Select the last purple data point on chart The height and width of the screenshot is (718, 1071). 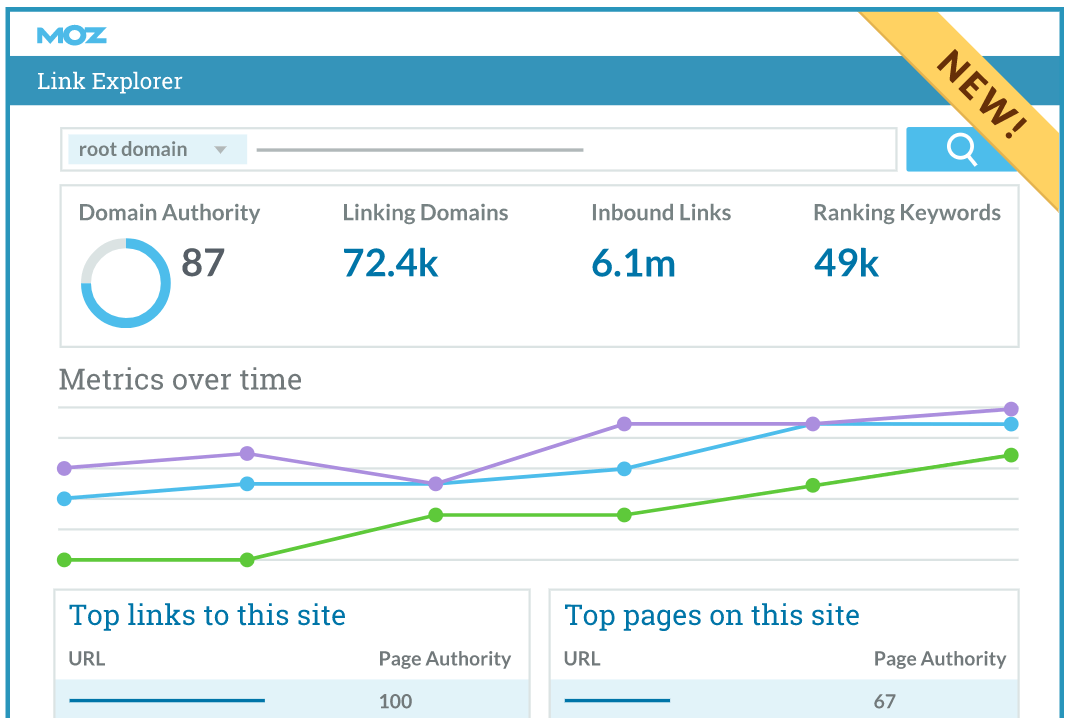coord(1011,409)
